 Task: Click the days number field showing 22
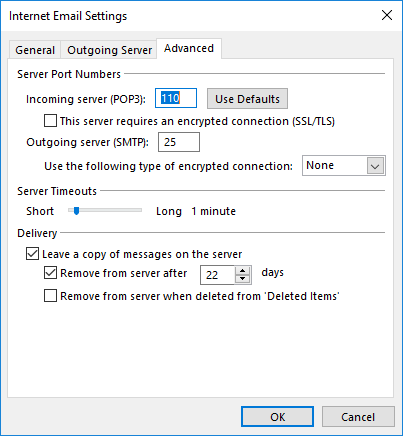coord(217,275)
